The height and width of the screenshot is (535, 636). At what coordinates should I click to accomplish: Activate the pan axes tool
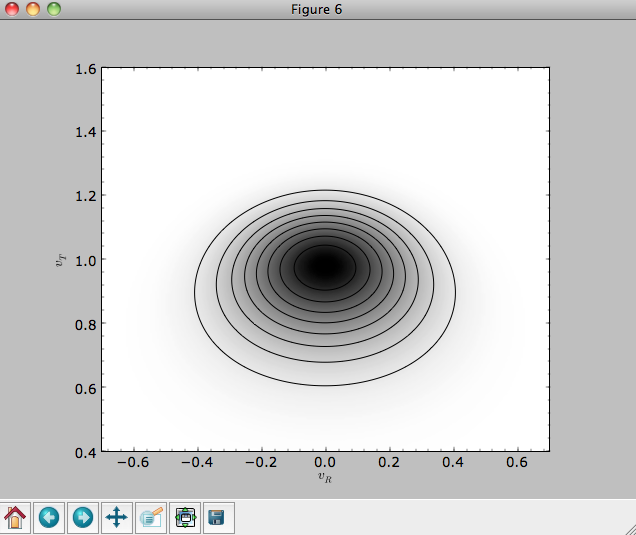click(x=117, y=518)
